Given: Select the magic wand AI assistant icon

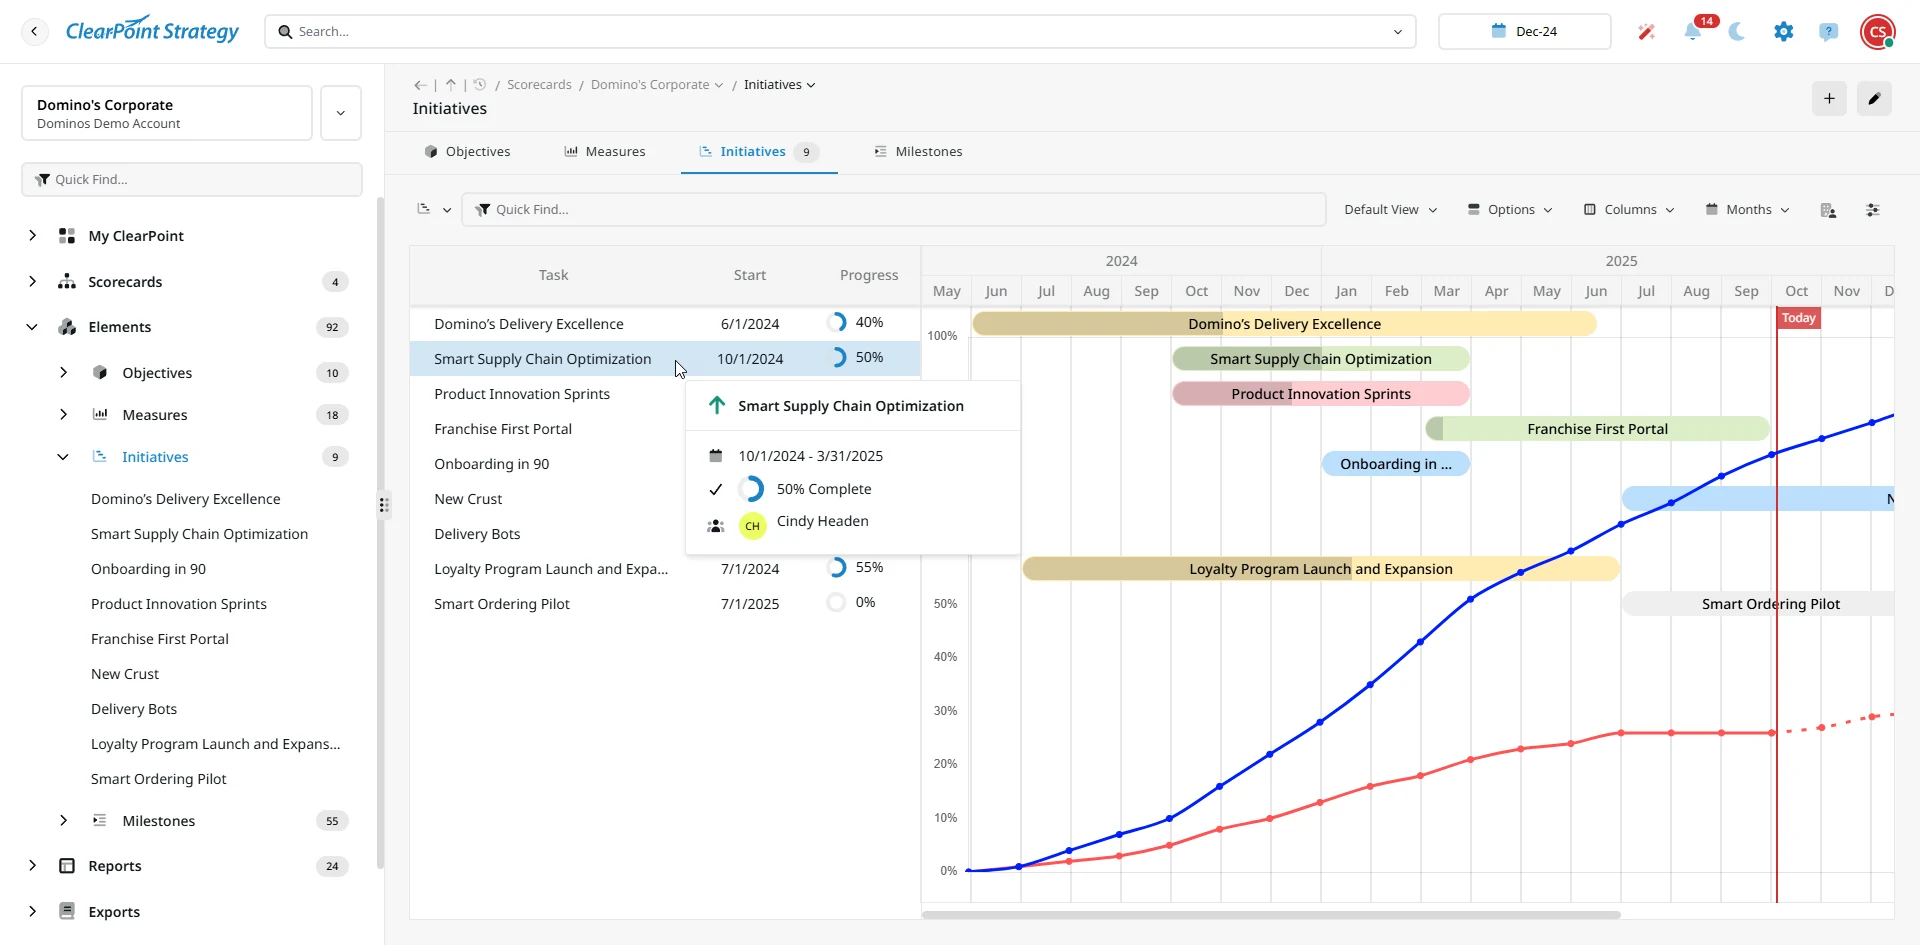Looking at the screenshot, I should (x=1646, y=31).
